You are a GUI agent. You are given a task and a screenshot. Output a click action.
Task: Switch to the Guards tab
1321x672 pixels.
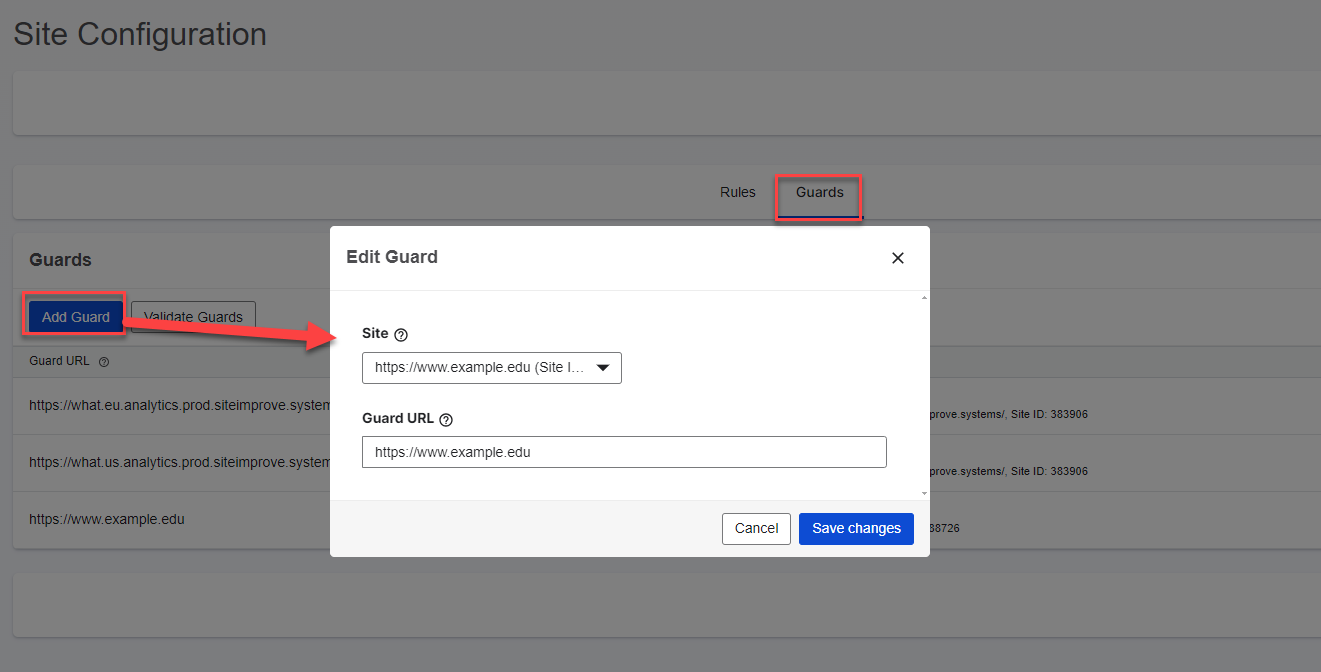click(820, 192)
